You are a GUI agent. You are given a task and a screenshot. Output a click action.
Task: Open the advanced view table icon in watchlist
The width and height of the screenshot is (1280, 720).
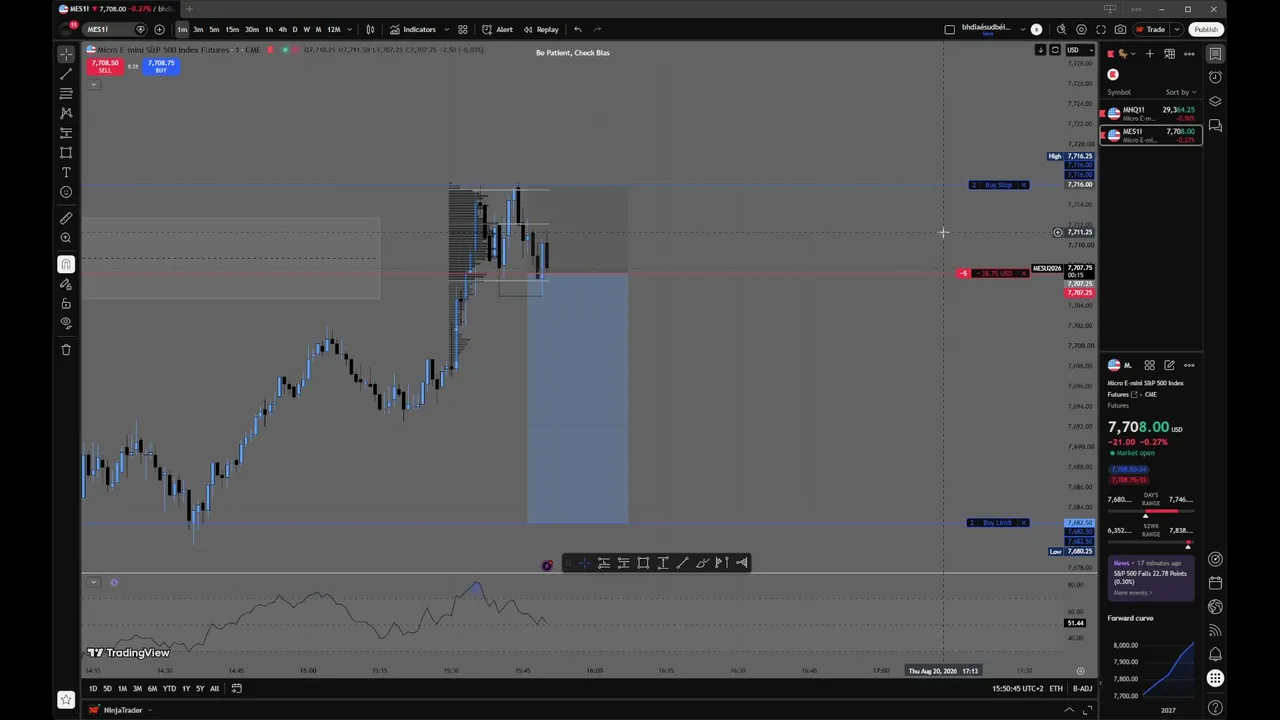tap(1169, 54)
